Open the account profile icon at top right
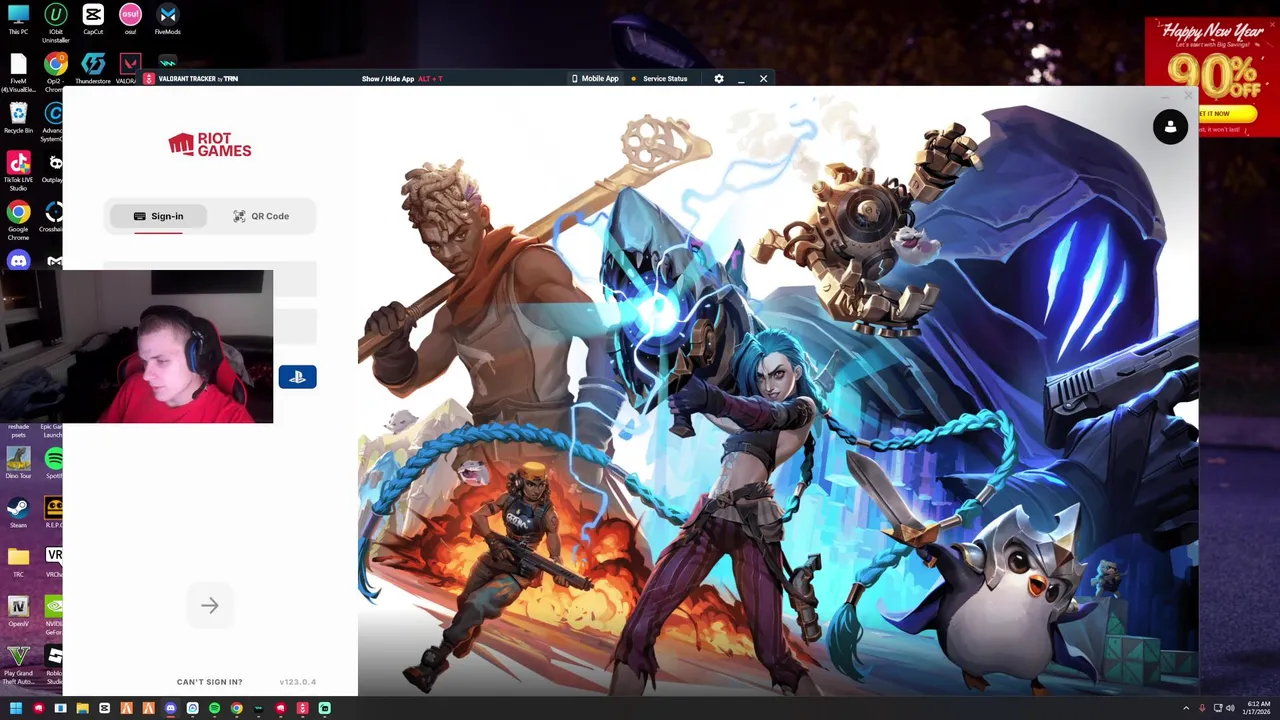 coord(1170,127)
